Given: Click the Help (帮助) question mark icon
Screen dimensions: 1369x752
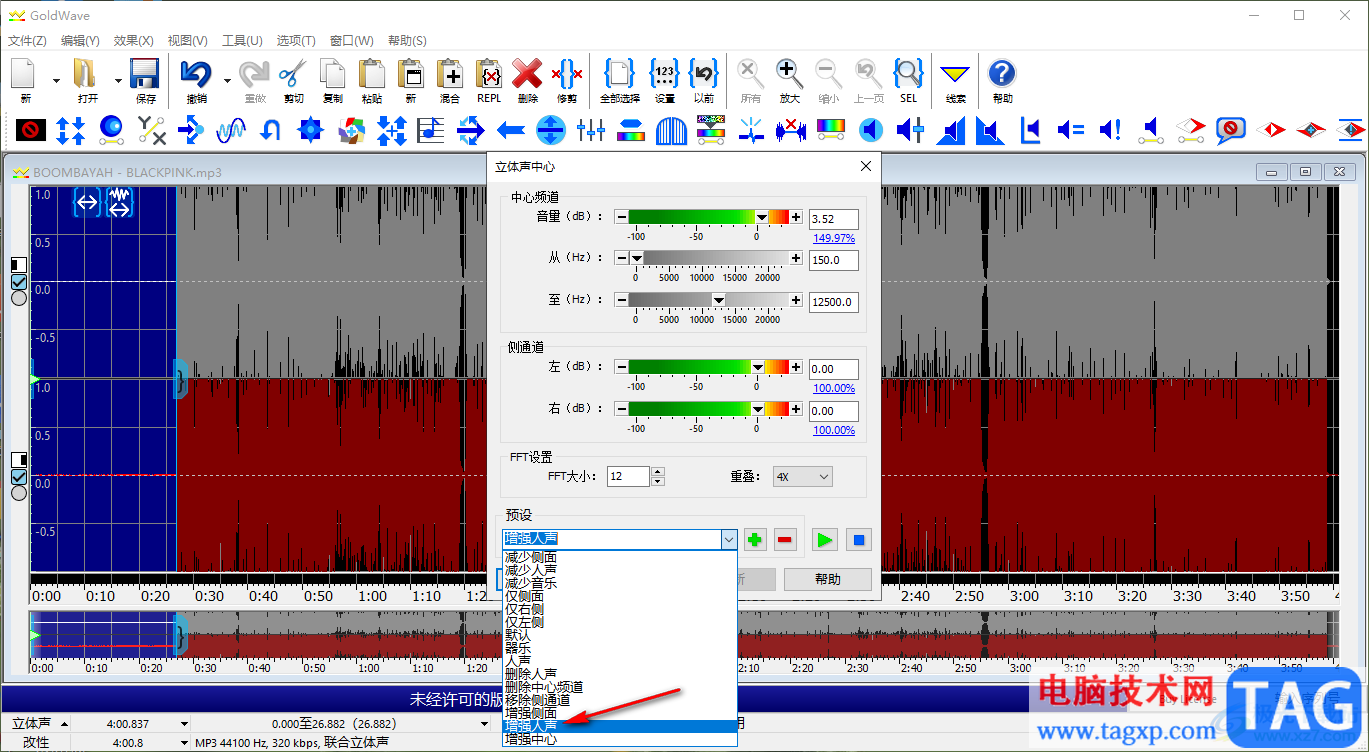Looking at the screenshot, I should click(1002, 75).
